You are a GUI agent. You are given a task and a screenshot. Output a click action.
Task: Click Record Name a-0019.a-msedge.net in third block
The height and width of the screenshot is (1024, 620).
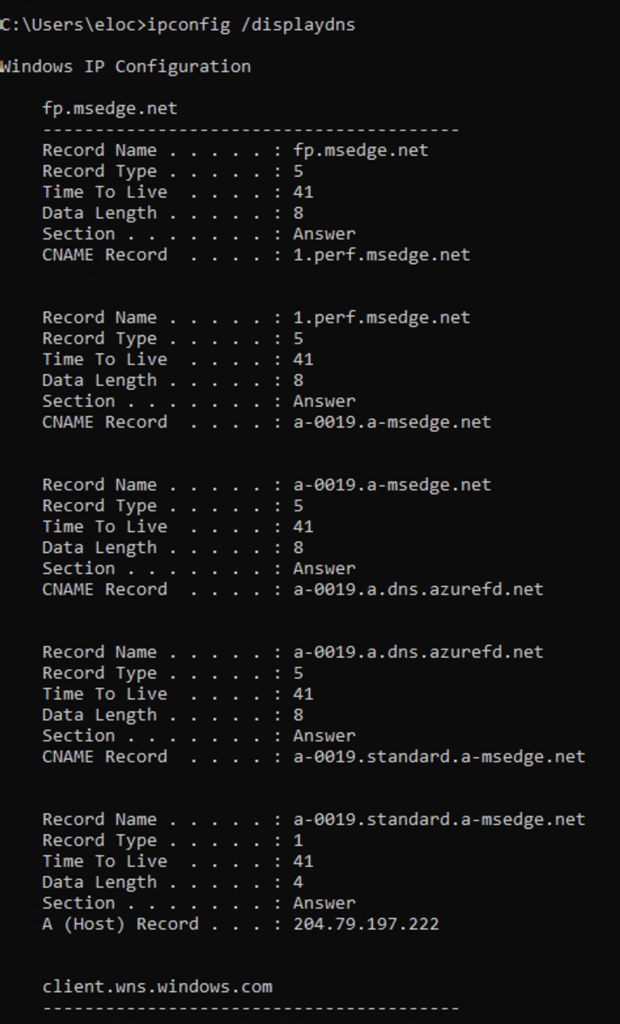tap(392, 485)
